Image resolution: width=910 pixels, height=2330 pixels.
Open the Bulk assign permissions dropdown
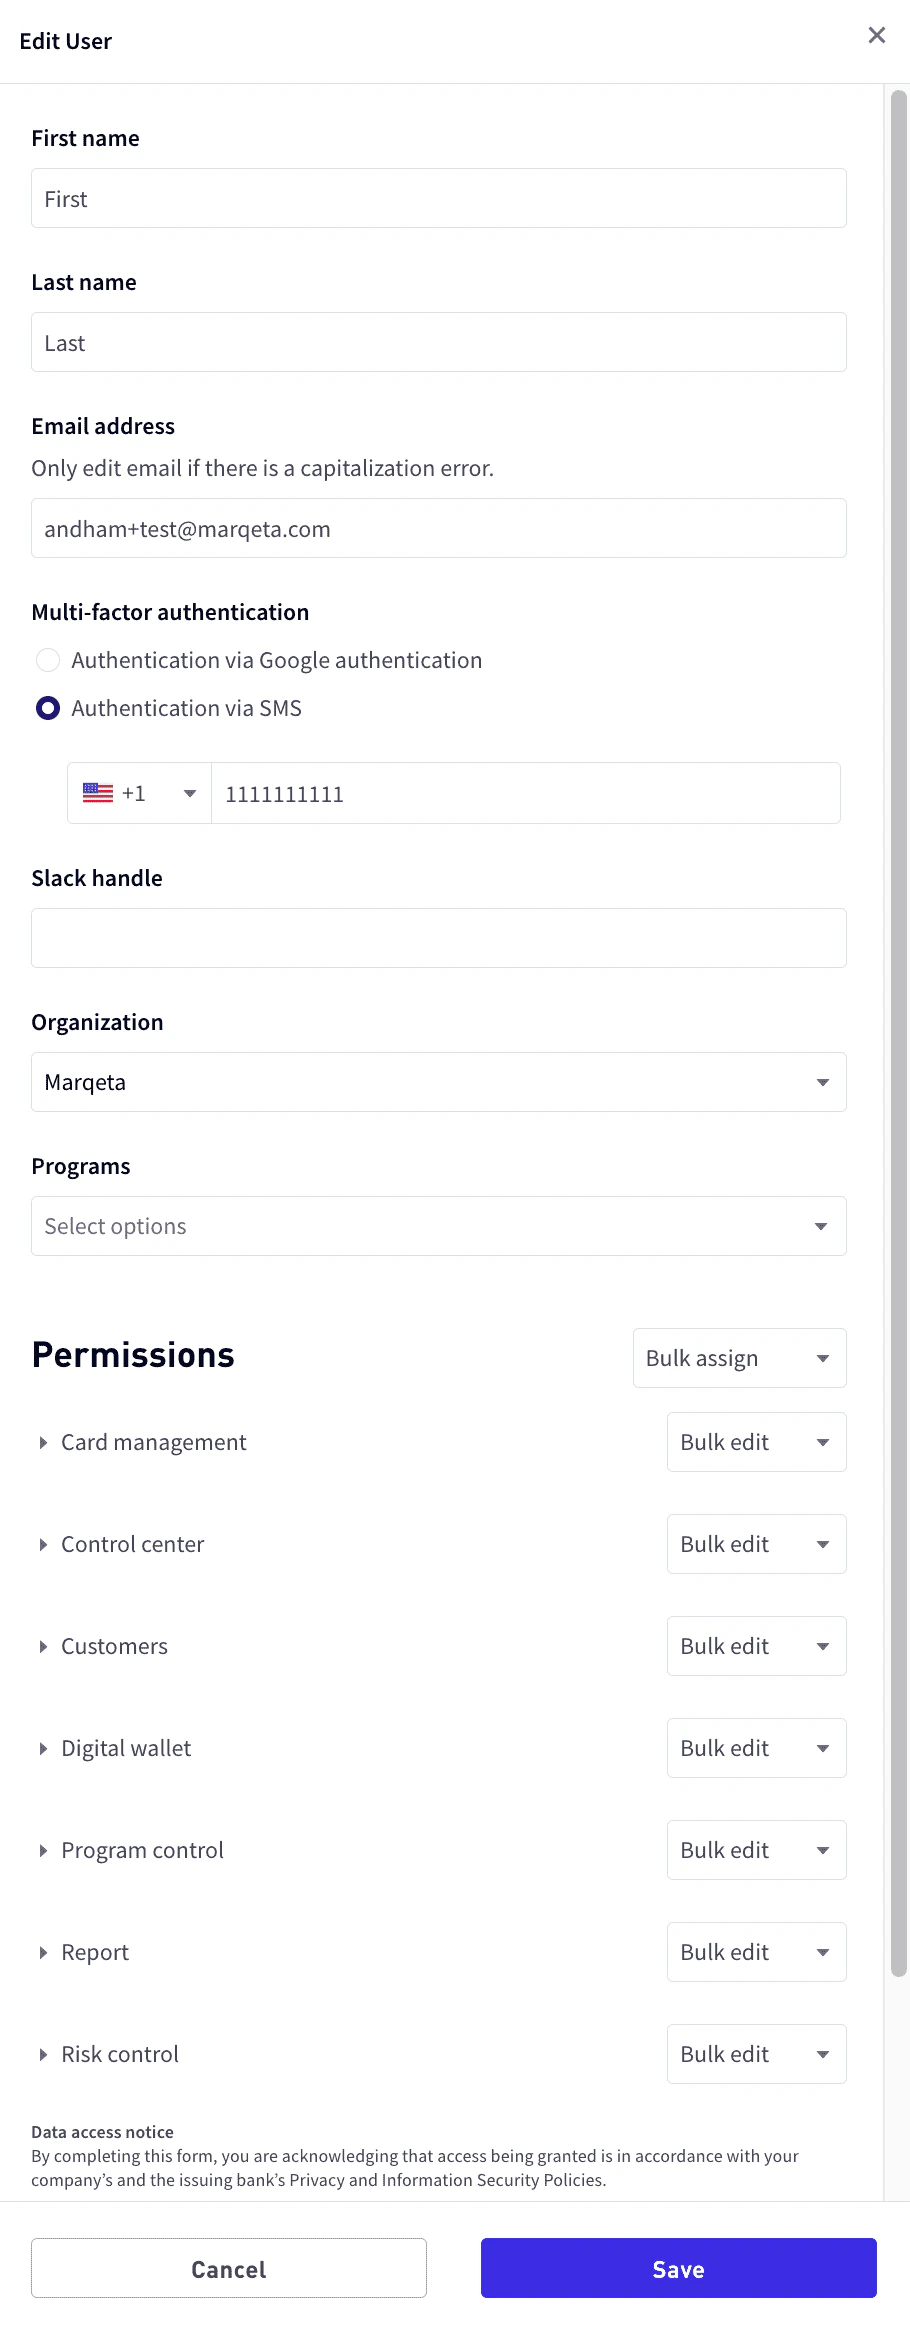tap(739, 1358)
